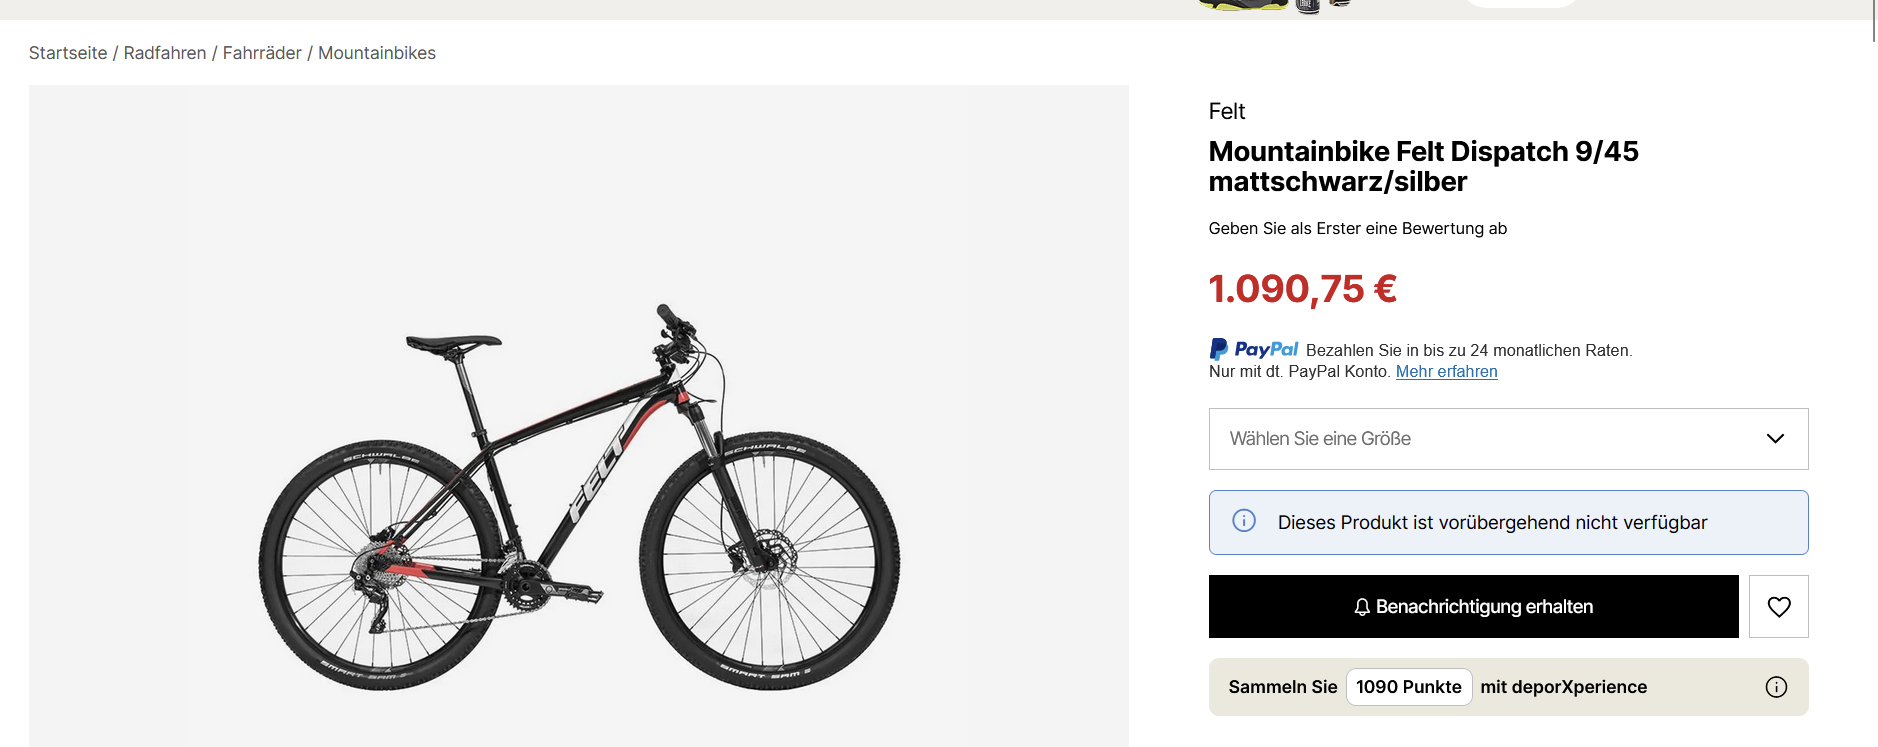
Task: Click the 1090 Punkte badge
Action: 1408,687
